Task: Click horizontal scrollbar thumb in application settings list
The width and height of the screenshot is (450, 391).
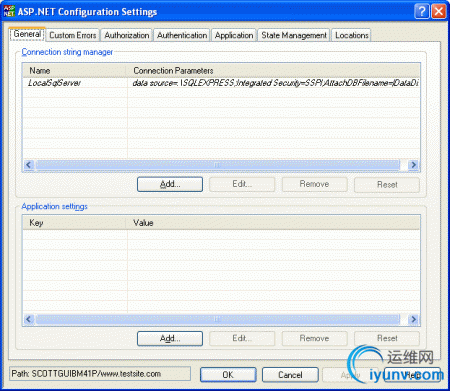Action: tap(218, 319)
